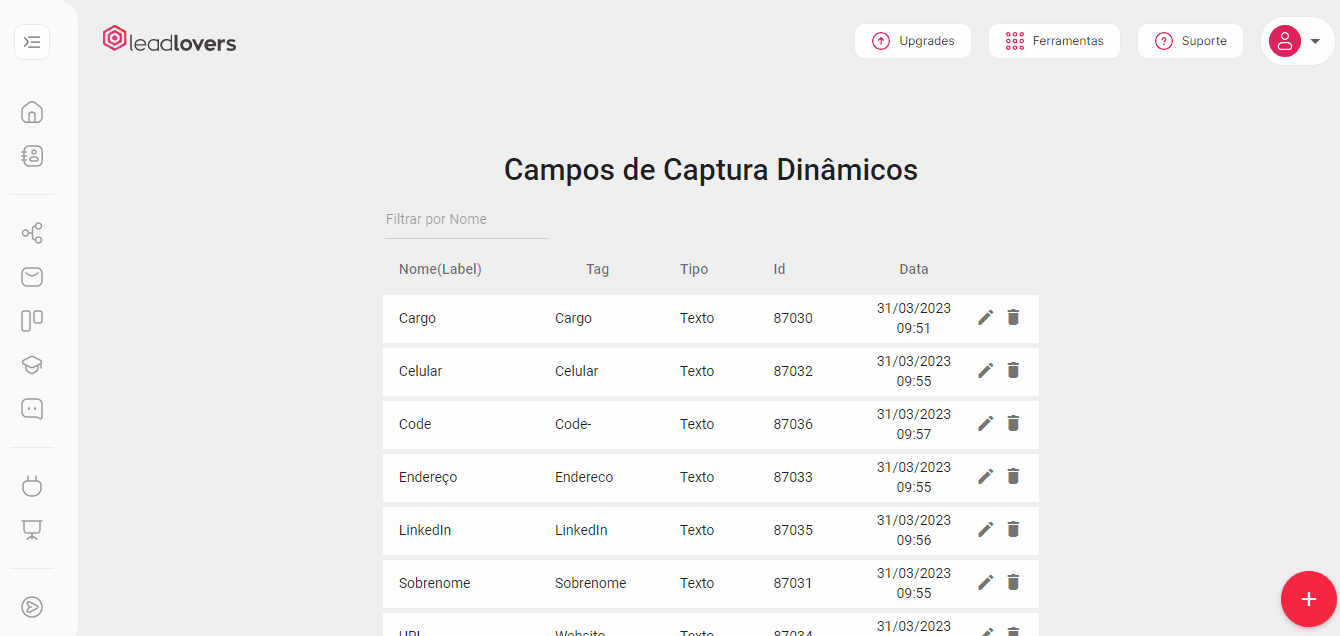Open the presentation board icon in sidebar
Image resolution: width=1340 pixels, height=636 pixels.
[32, 530]
